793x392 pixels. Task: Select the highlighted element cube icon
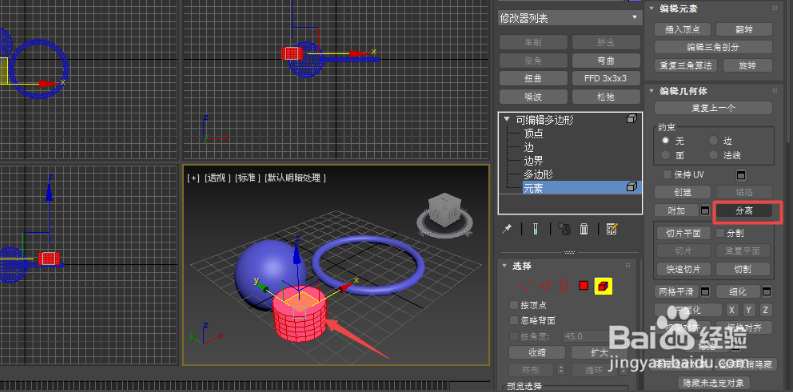(603, 286)
